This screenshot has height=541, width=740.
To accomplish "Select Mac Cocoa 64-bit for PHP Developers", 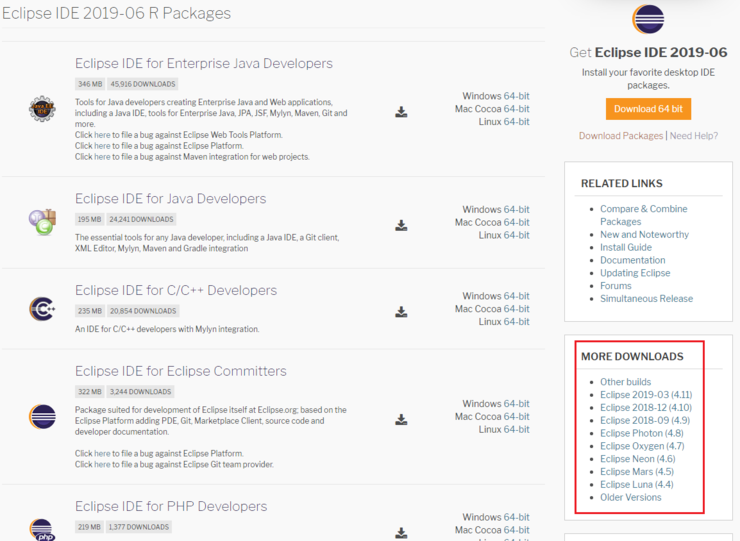I will (x=516, y=530).
